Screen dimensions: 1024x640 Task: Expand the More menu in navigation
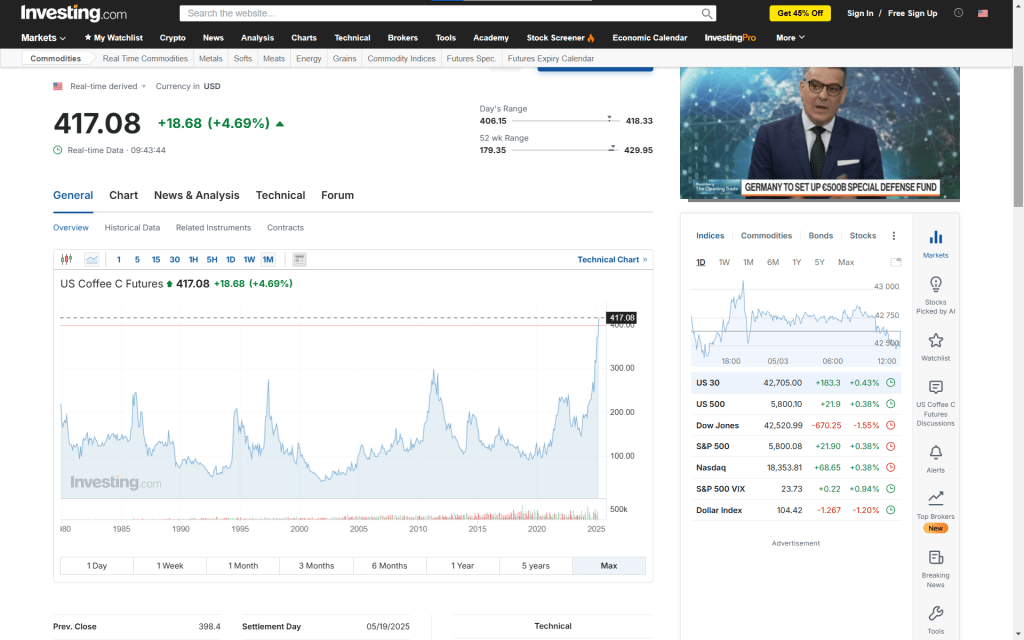coord(790,38)
